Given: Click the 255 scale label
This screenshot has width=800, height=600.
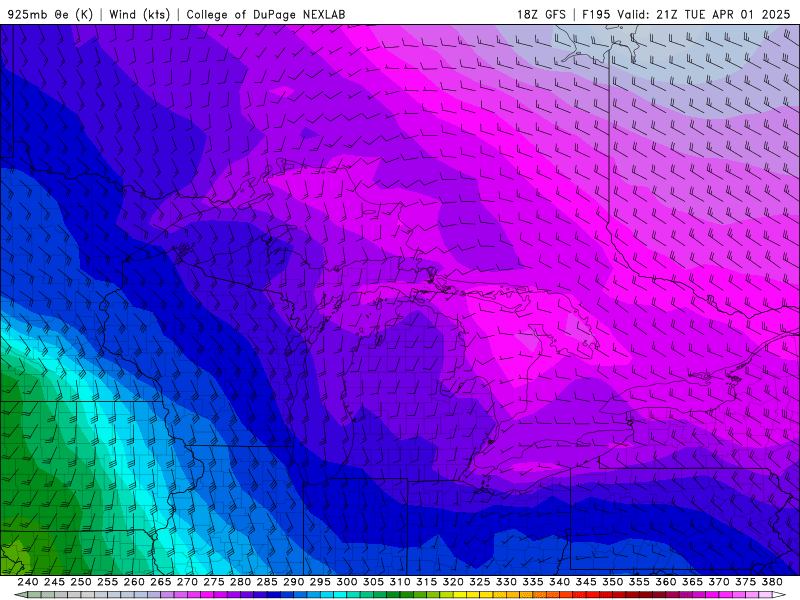Looking at the screenshot, I should coord(107,582).
